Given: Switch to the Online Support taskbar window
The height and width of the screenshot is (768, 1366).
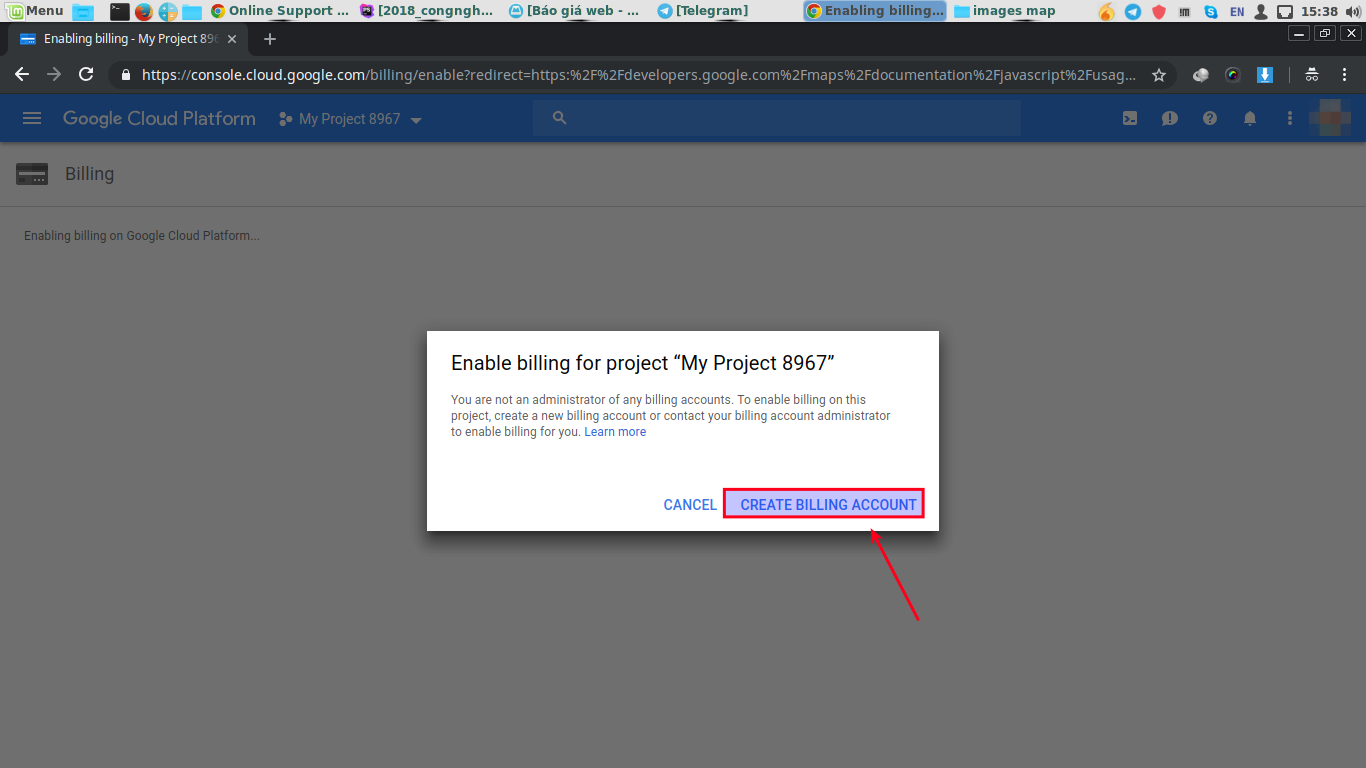Looking at the screenshot, I should click(x=280, y=11).
